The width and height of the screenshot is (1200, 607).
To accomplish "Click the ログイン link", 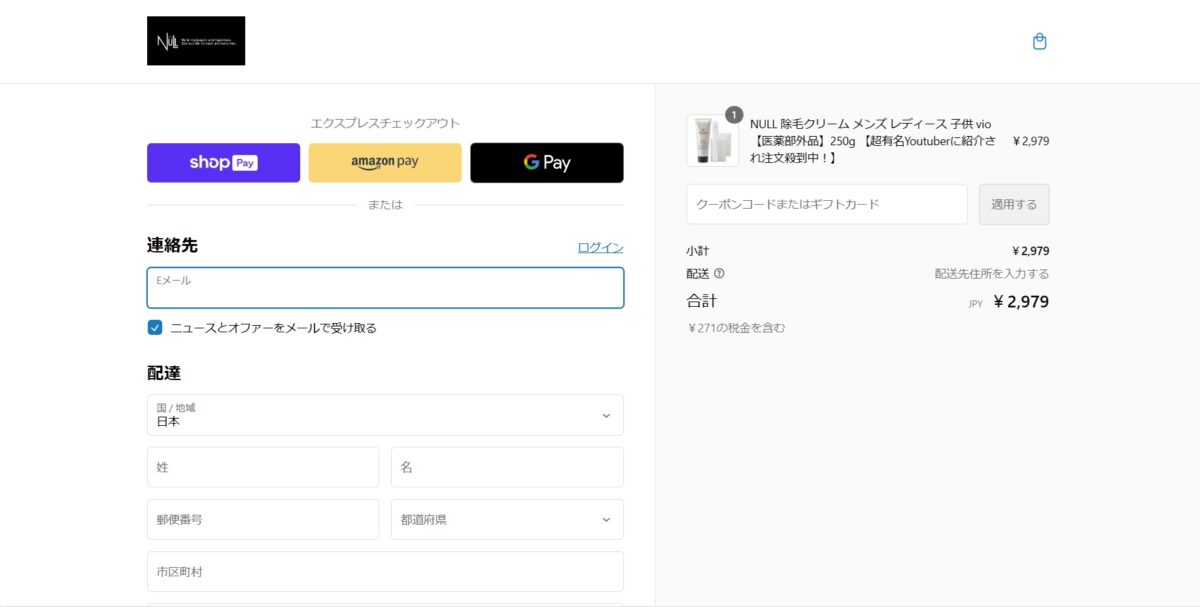I will click(x=600, y=247).
